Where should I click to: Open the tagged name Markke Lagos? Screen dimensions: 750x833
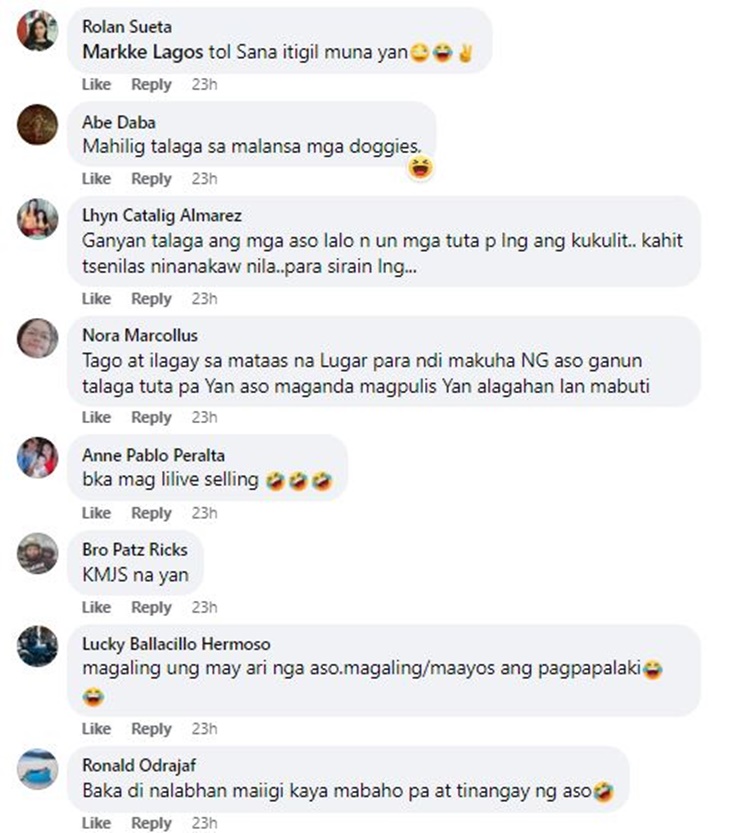click(x=143, y=52)
